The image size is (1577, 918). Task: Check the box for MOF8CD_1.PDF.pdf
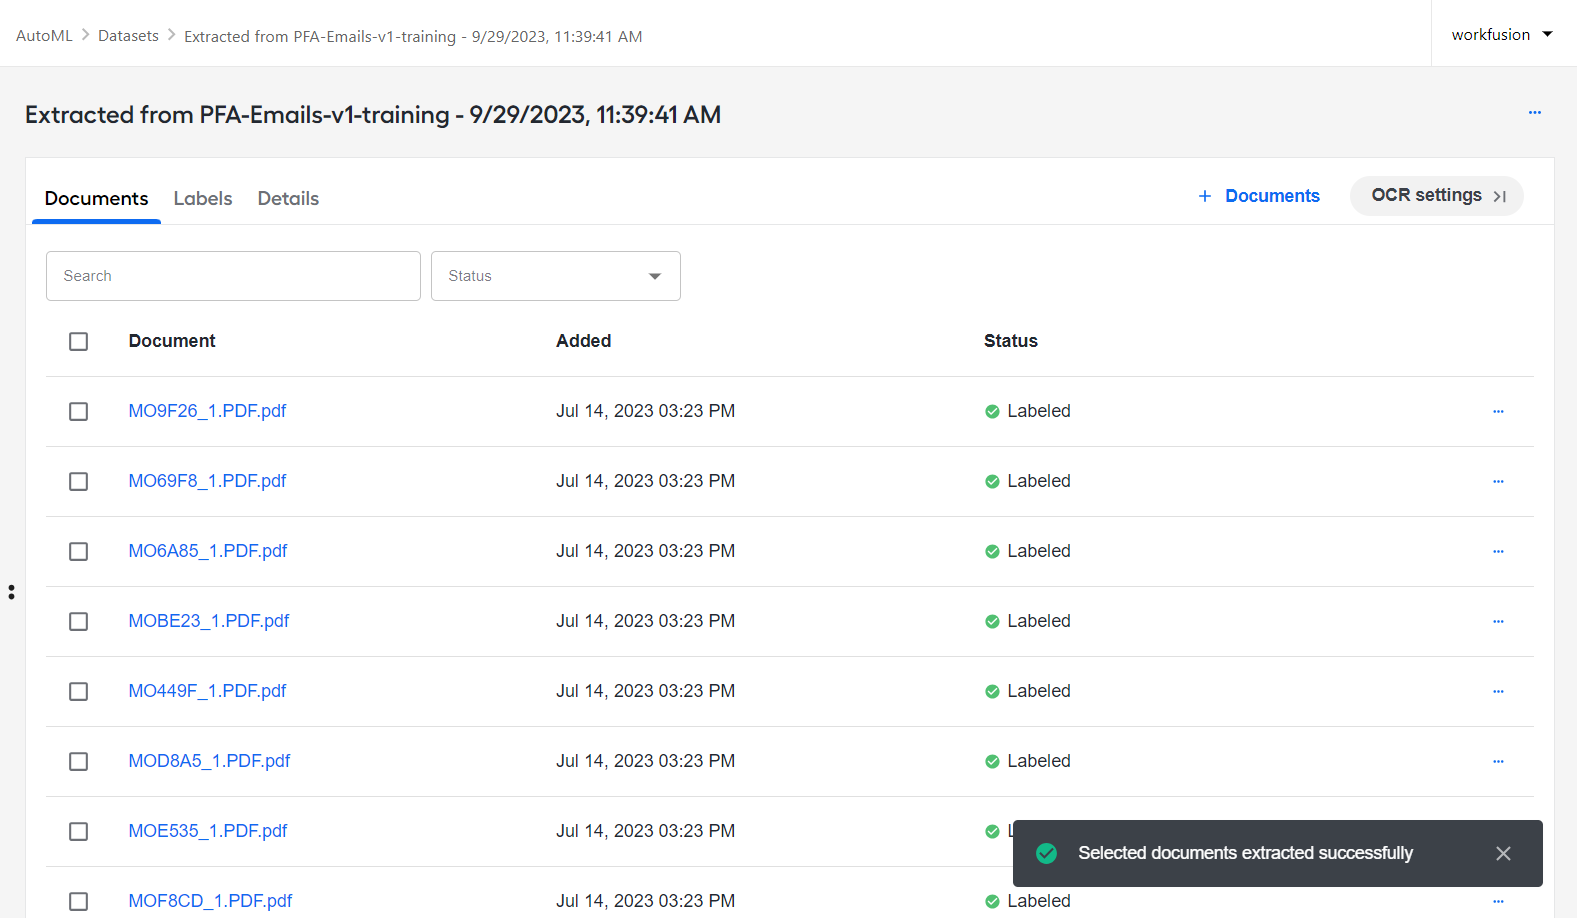tap(78, 901)
